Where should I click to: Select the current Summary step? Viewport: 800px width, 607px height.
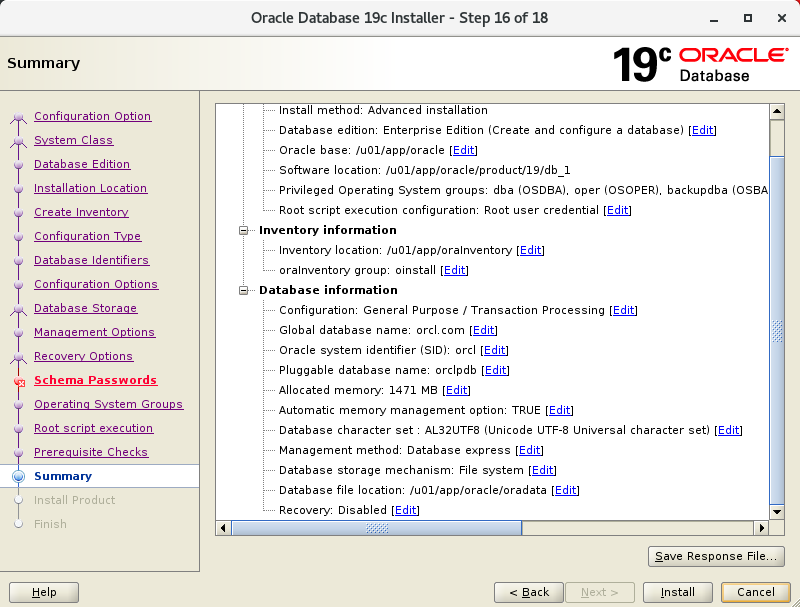pos(63,476)
